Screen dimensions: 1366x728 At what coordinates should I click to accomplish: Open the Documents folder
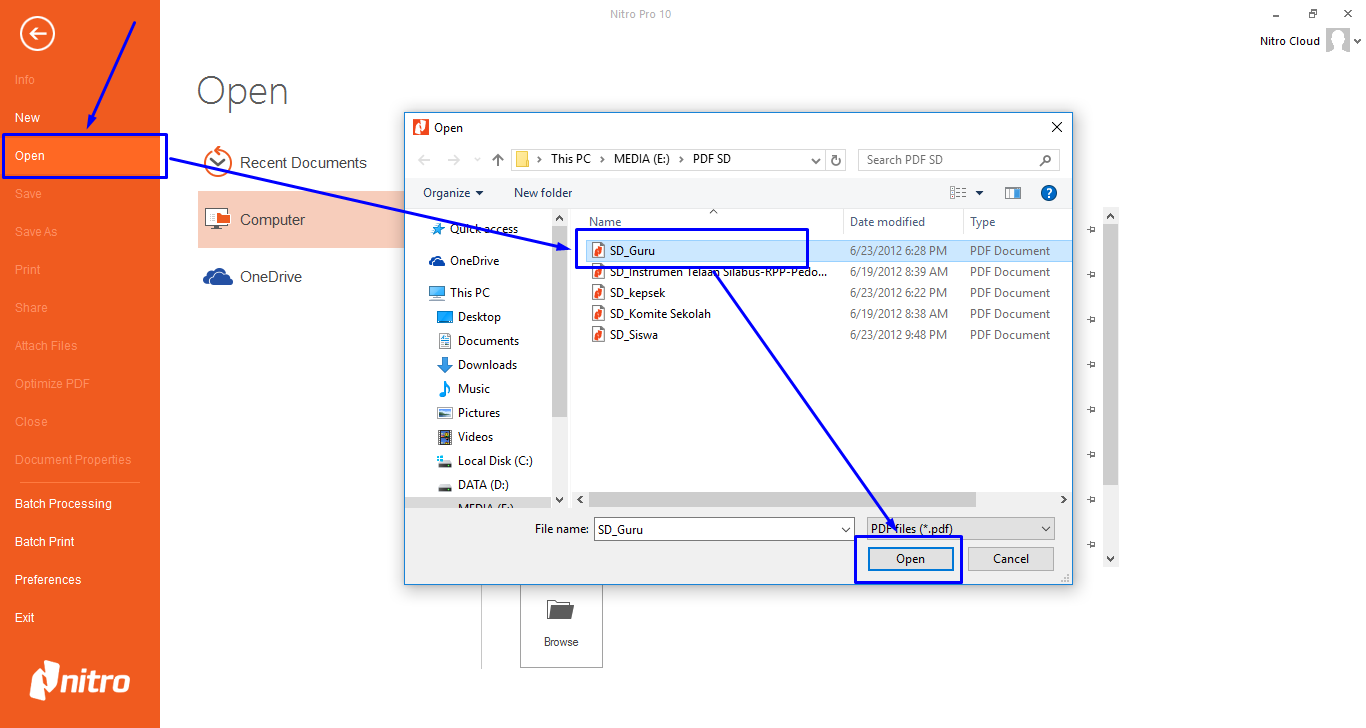[x=478, y=341]
